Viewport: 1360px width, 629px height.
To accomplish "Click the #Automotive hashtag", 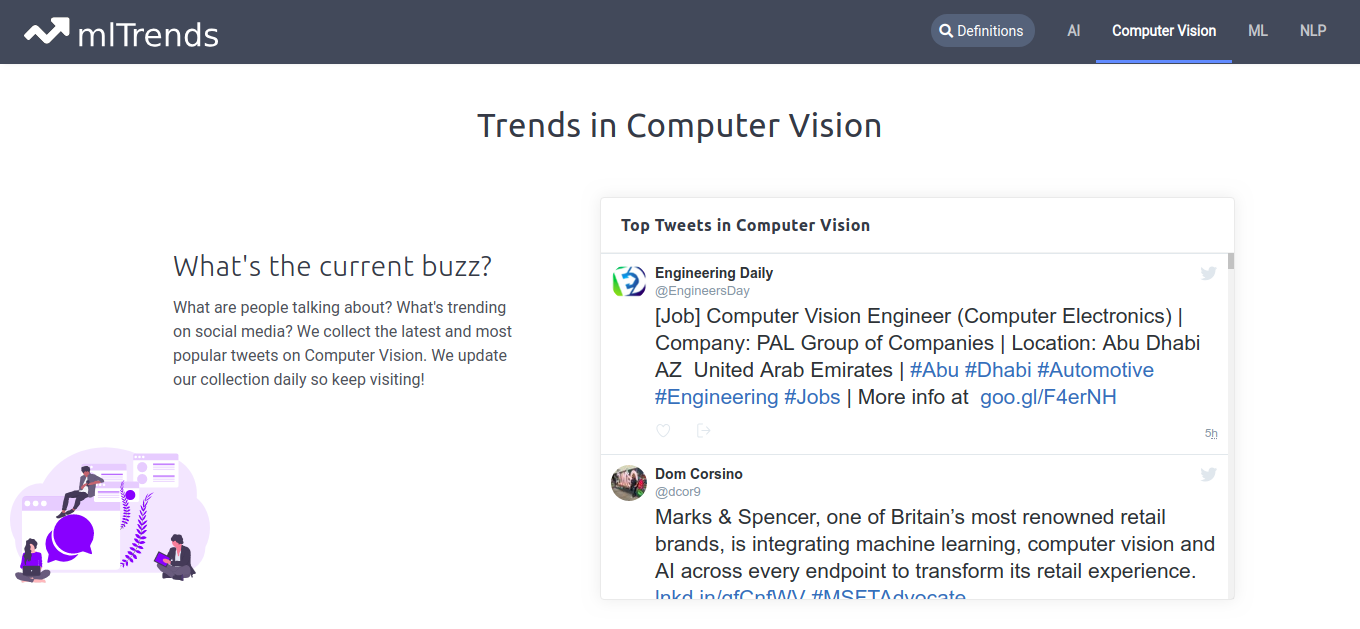I will 1095,370.
